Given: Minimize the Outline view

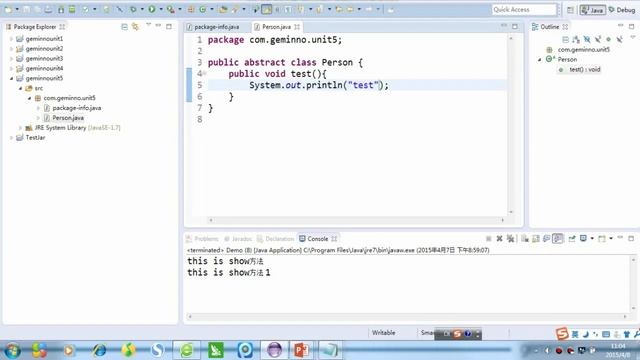Looking at the screenshot, I should [x=620, y=26].
